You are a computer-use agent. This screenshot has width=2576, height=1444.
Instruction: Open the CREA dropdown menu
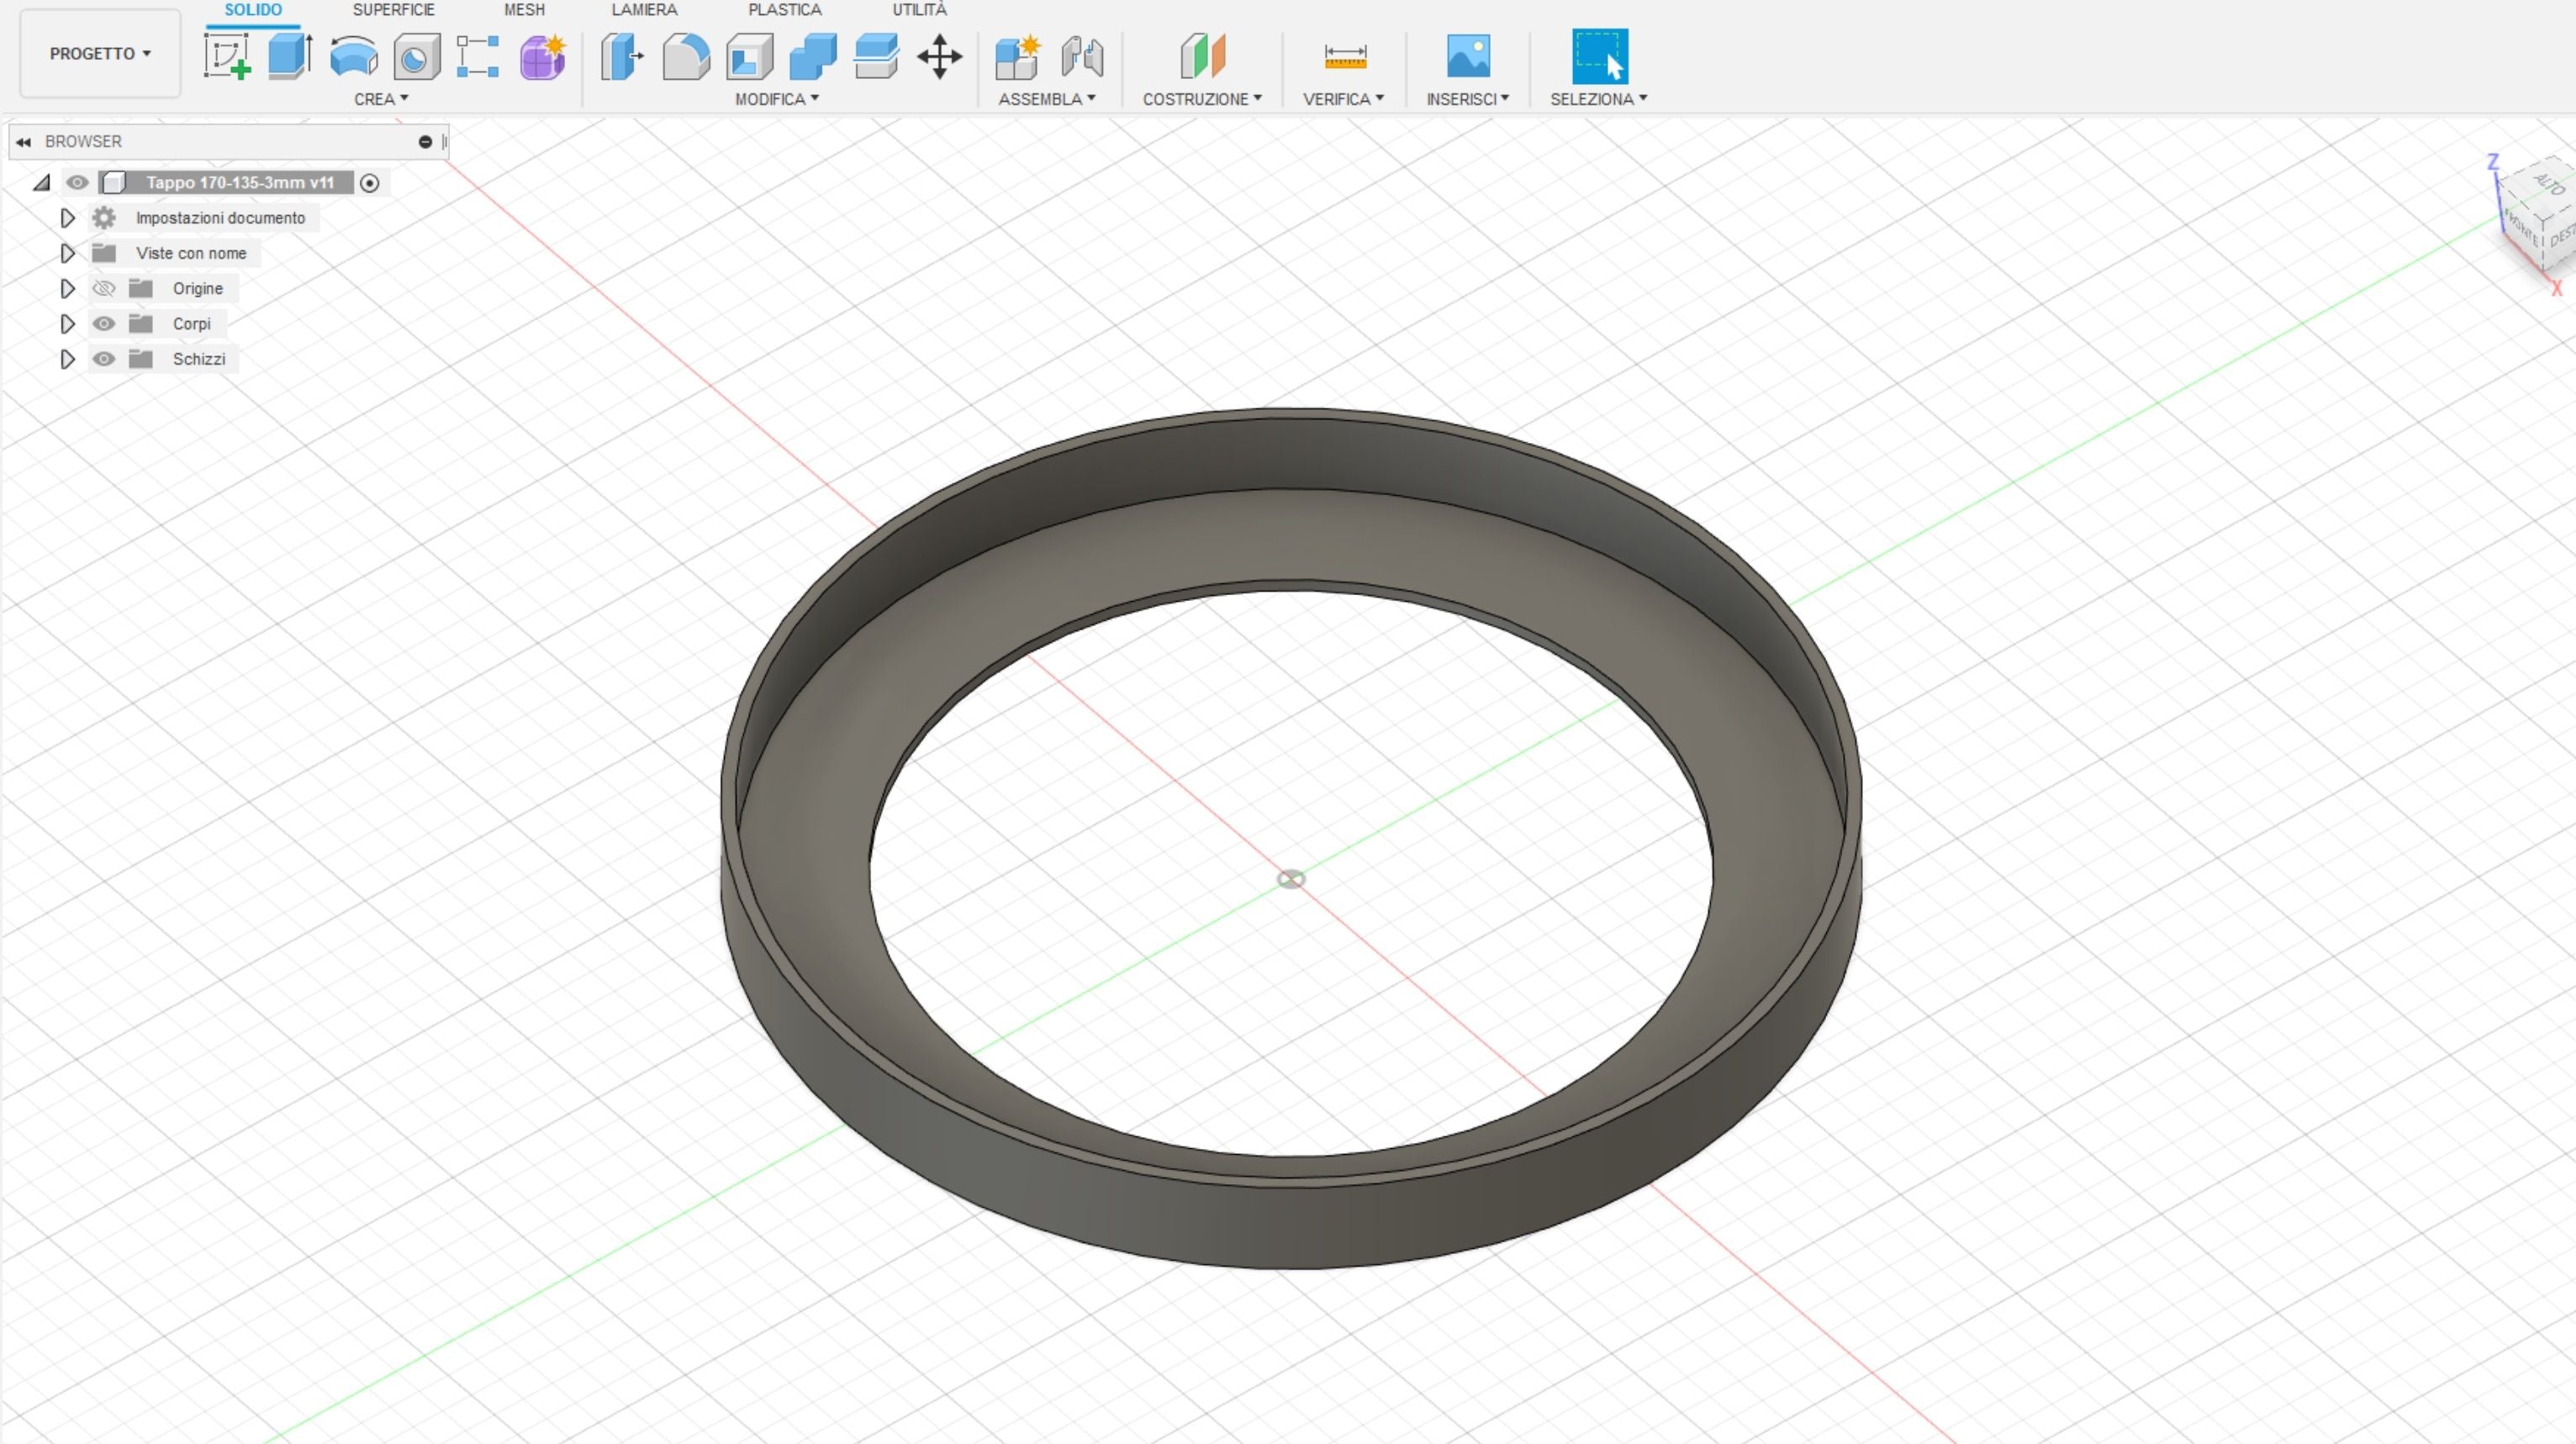point(381,98)
